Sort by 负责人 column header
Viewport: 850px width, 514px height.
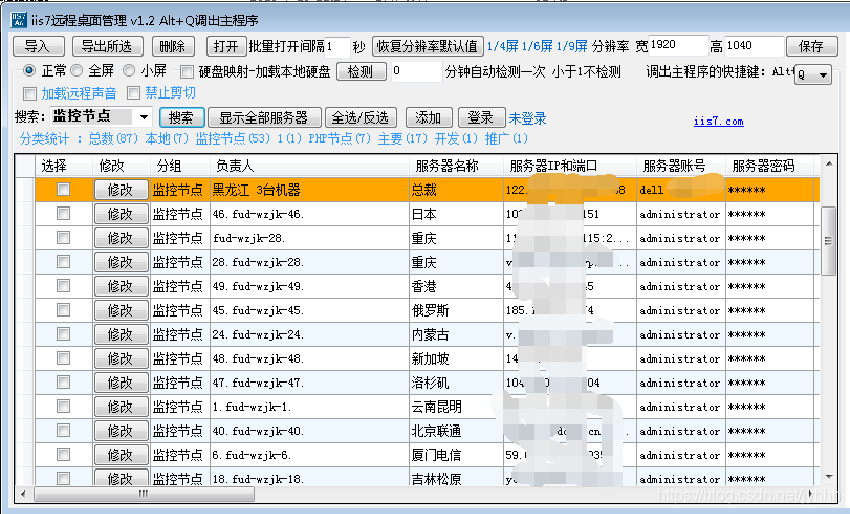[310, 166]
